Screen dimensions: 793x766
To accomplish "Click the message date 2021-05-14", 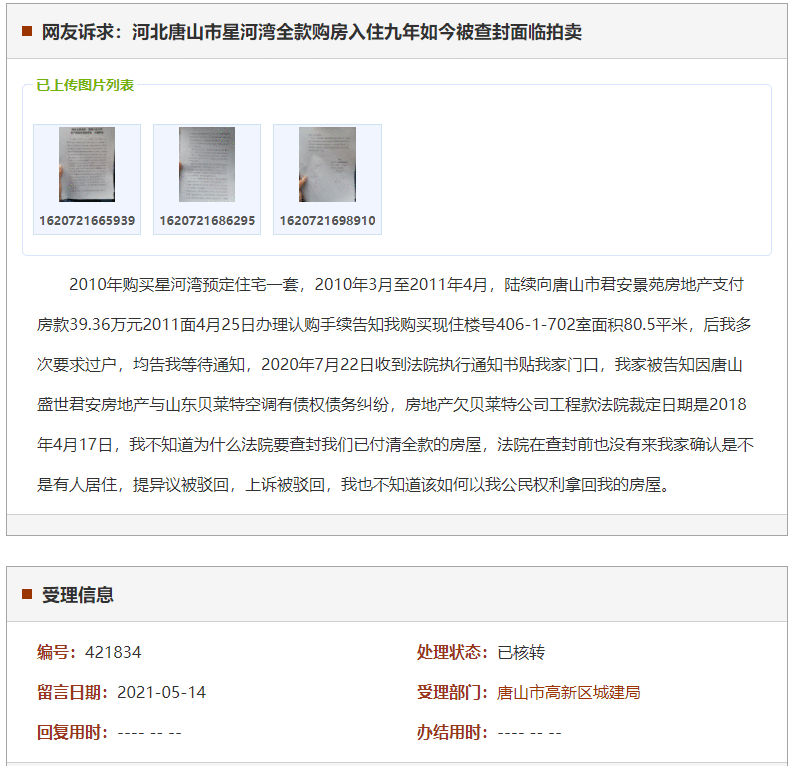I will tap(161, 692).
